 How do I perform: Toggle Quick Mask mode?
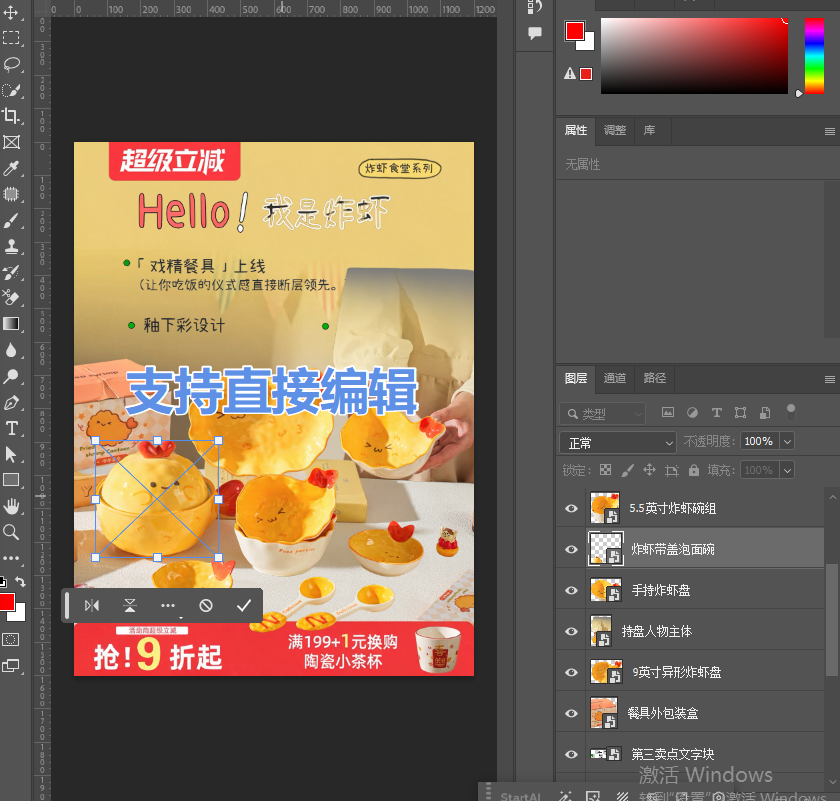click(11, 640)
